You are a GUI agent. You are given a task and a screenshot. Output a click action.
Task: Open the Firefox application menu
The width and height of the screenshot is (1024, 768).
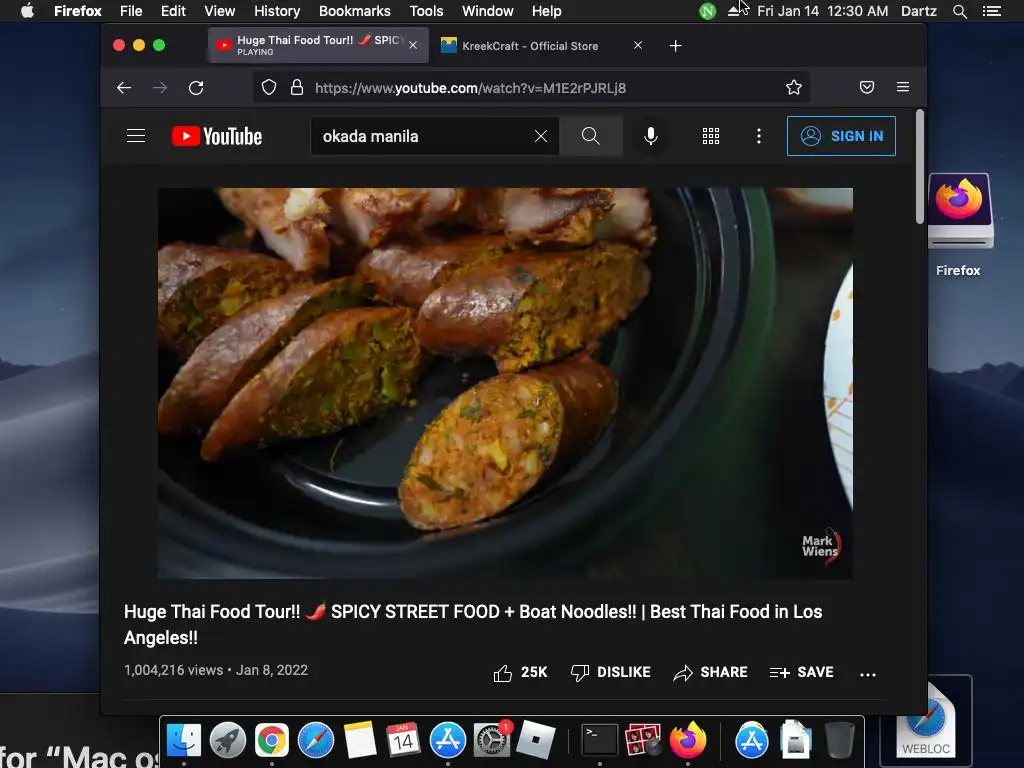coord(78,11)
